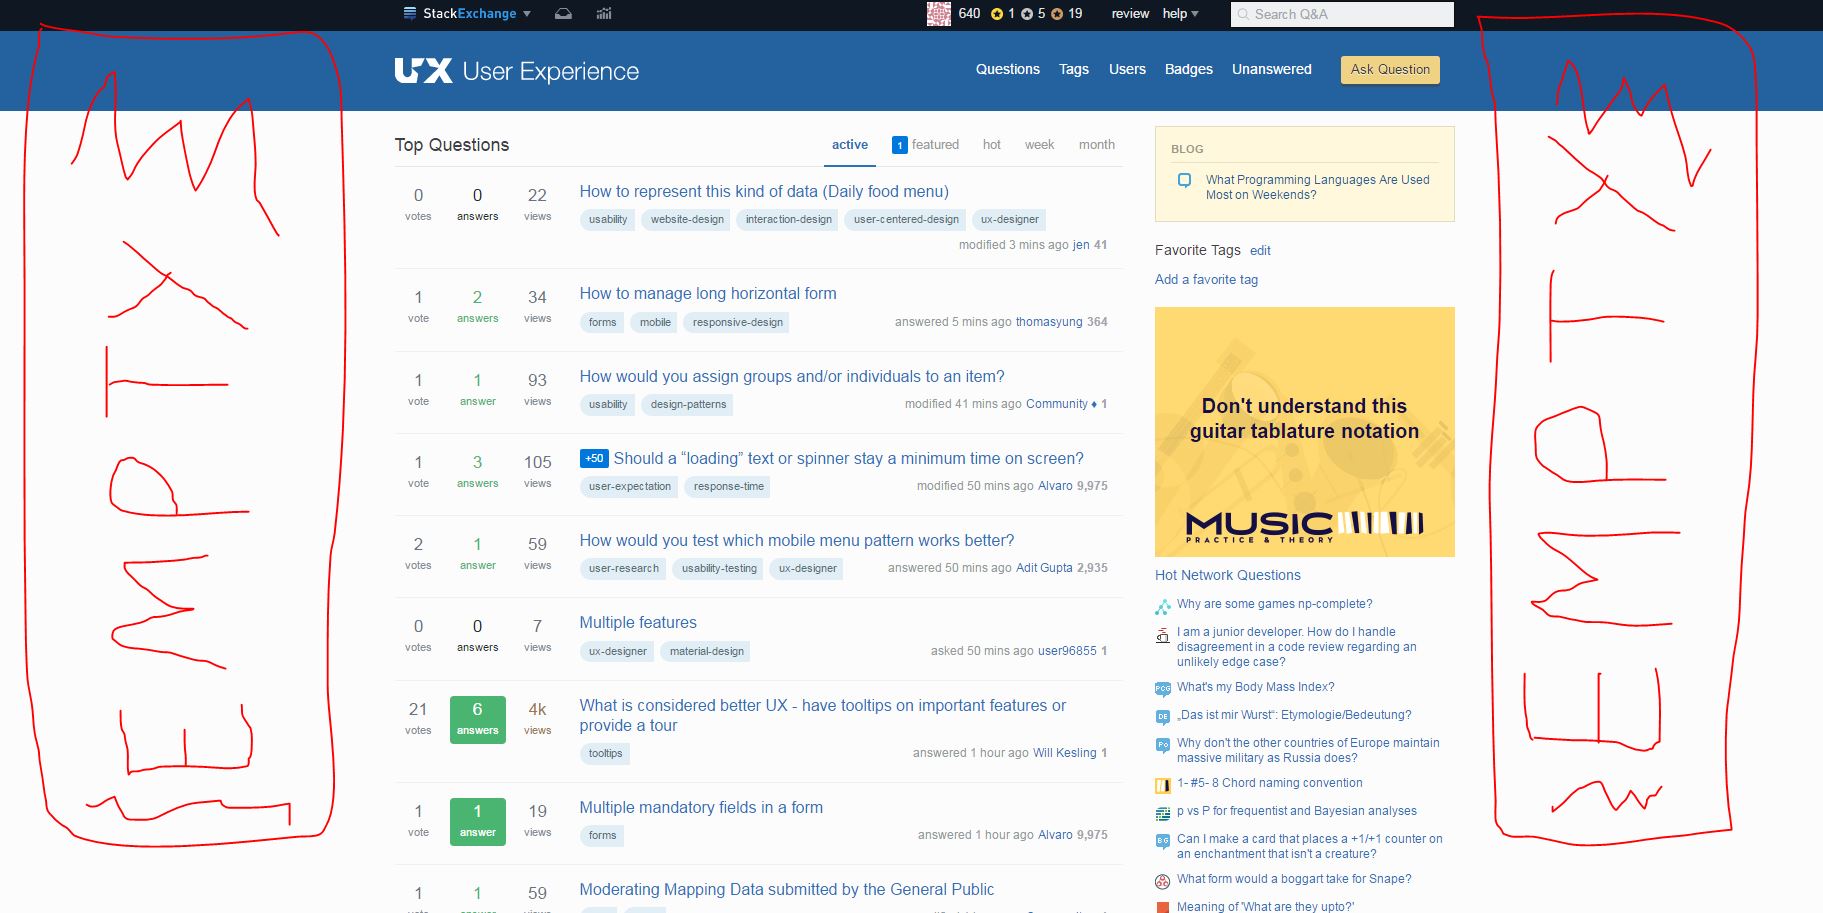Focus the Search Q&A field
The height and width of the screenshot is (913, 1823).
[1342, 14]
